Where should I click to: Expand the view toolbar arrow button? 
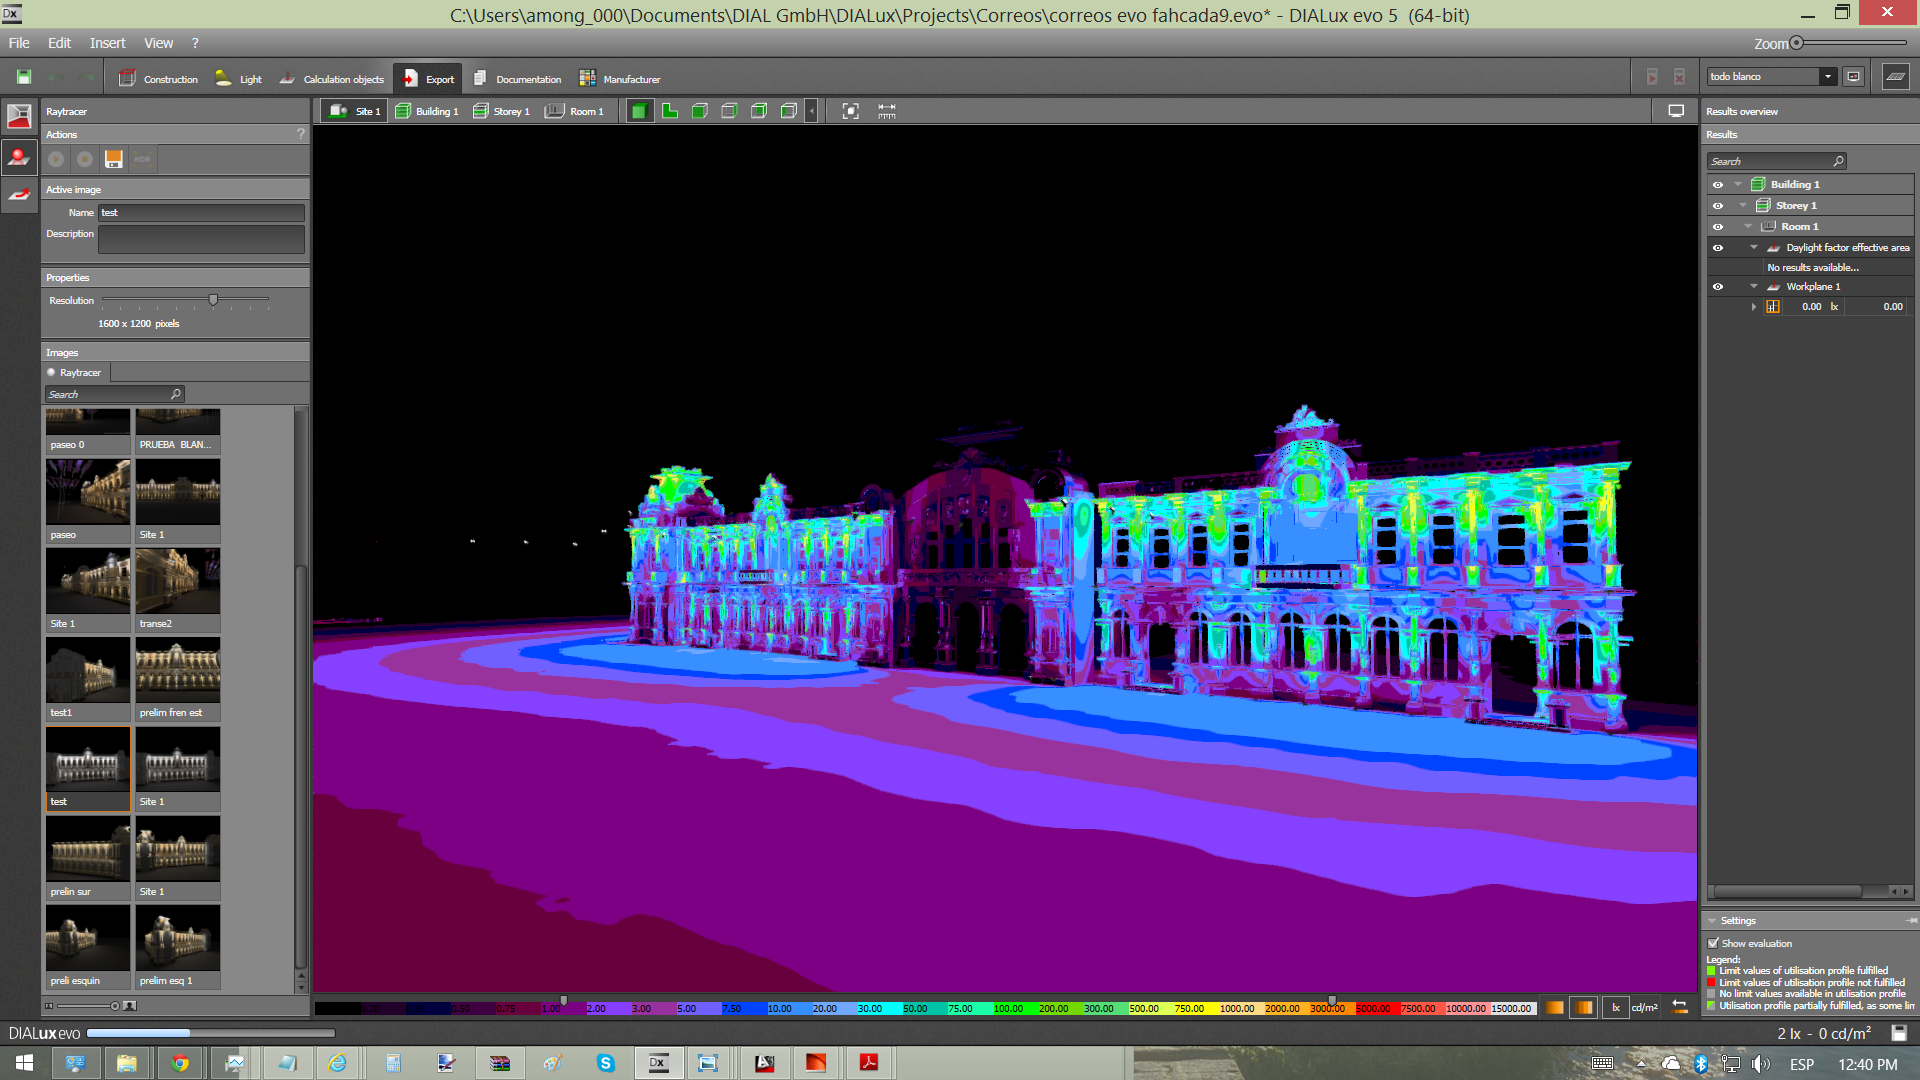[x=812, y=111]
